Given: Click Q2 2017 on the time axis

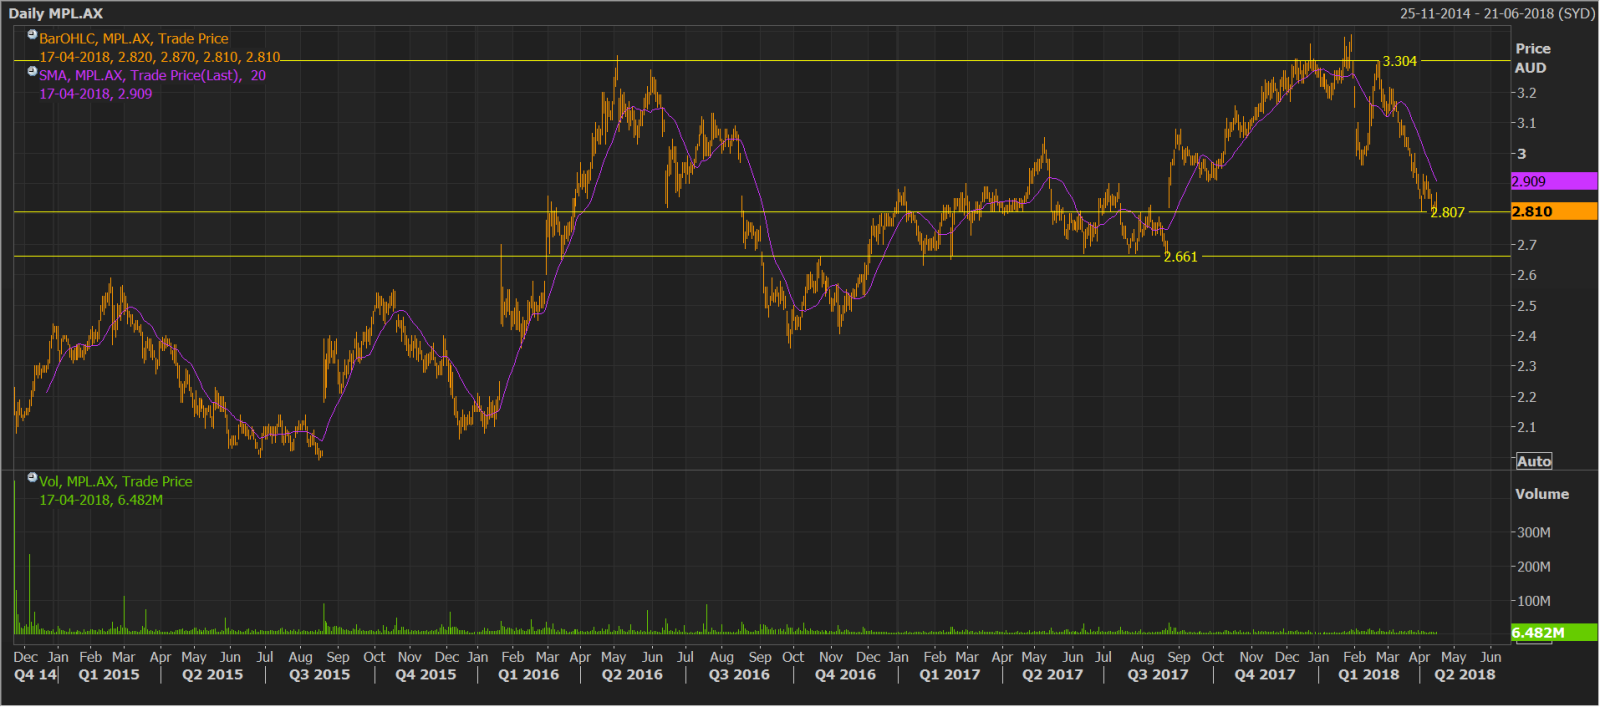Looking at the screenshot, I should coord(1053,674).
